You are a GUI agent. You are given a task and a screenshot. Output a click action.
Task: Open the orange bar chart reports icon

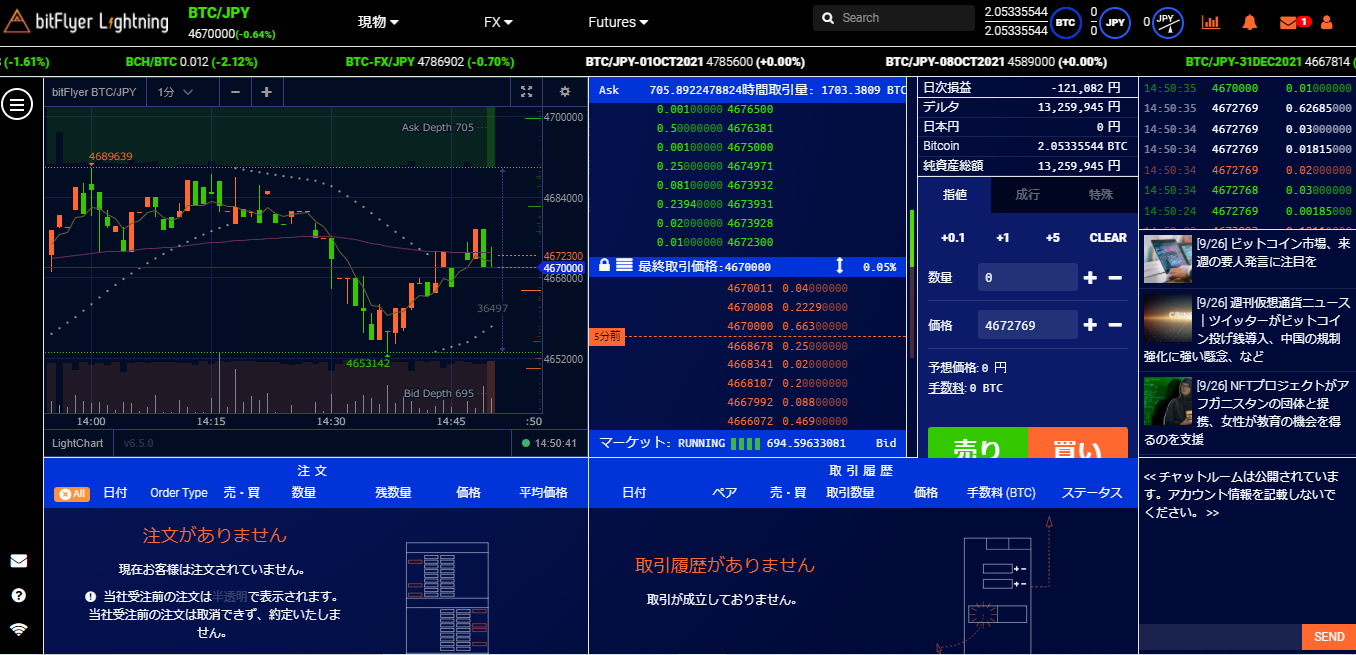point(1211,21)
